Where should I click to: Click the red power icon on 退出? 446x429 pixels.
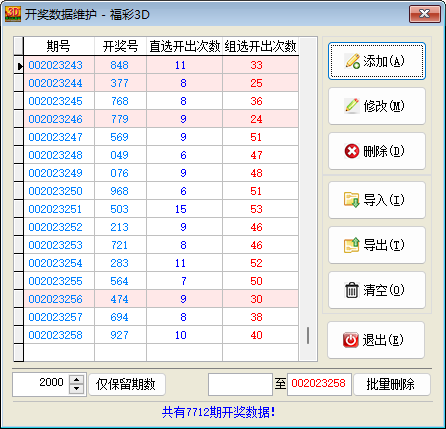[x=351, y=340]
